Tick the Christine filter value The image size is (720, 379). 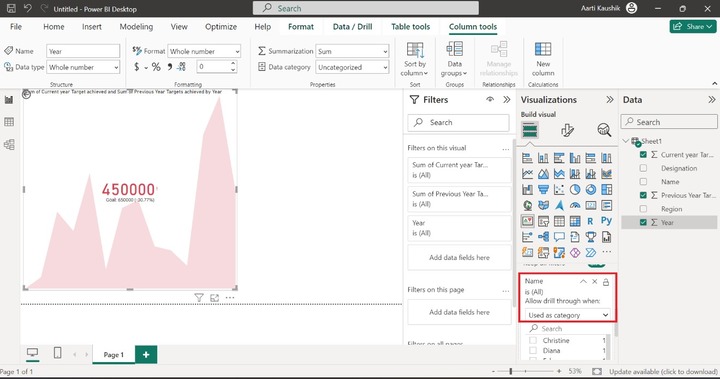click(x=533, y=340)
